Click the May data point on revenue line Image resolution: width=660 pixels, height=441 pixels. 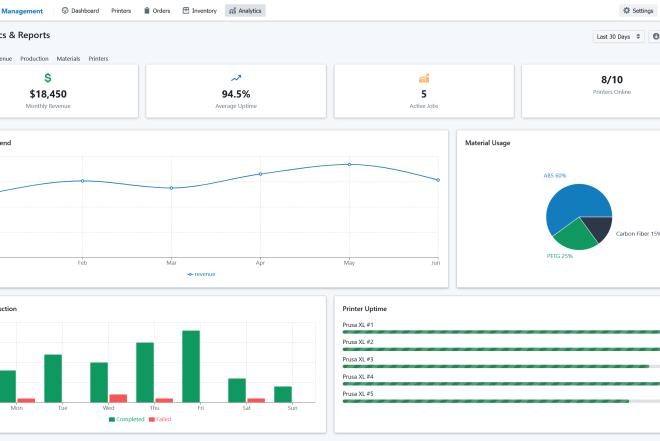[x=349, y=164]
